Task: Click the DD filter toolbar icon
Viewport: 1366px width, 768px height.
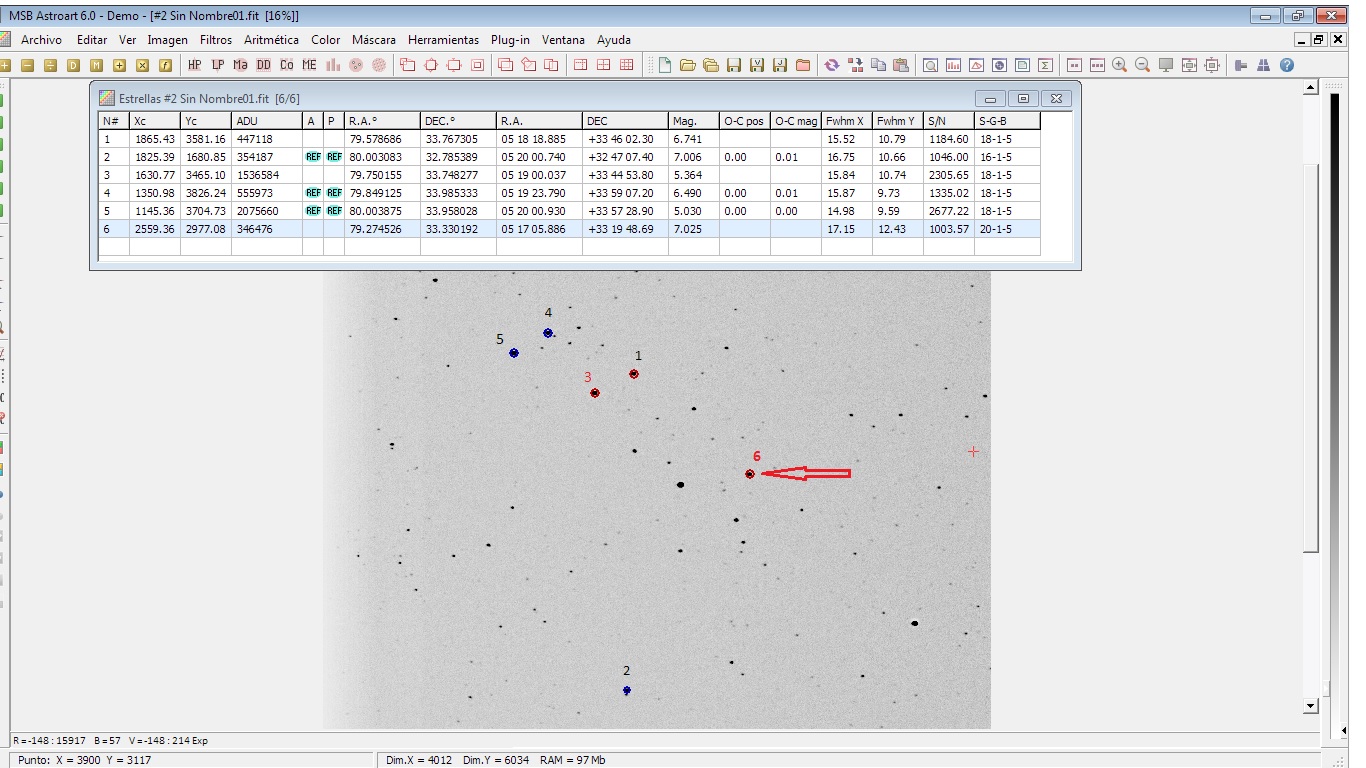Action: click(263, 65)
